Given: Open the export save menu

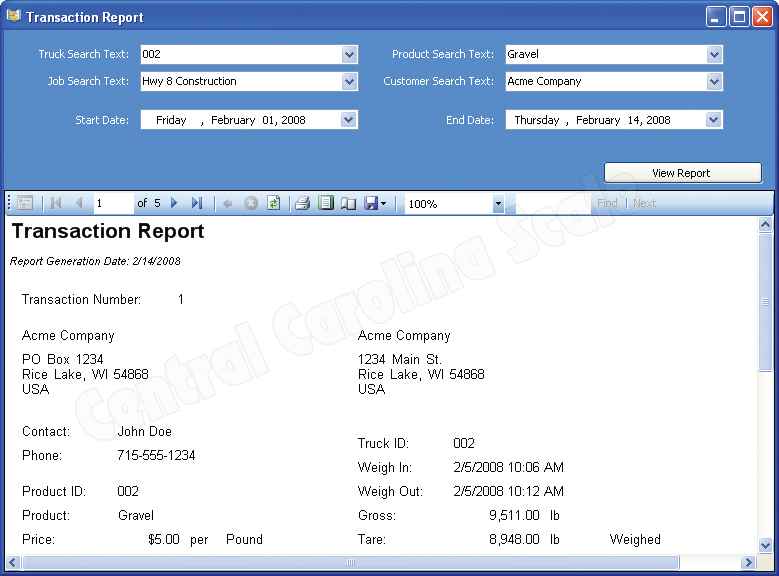Looking at the screenshot, I should pos(375,203).
